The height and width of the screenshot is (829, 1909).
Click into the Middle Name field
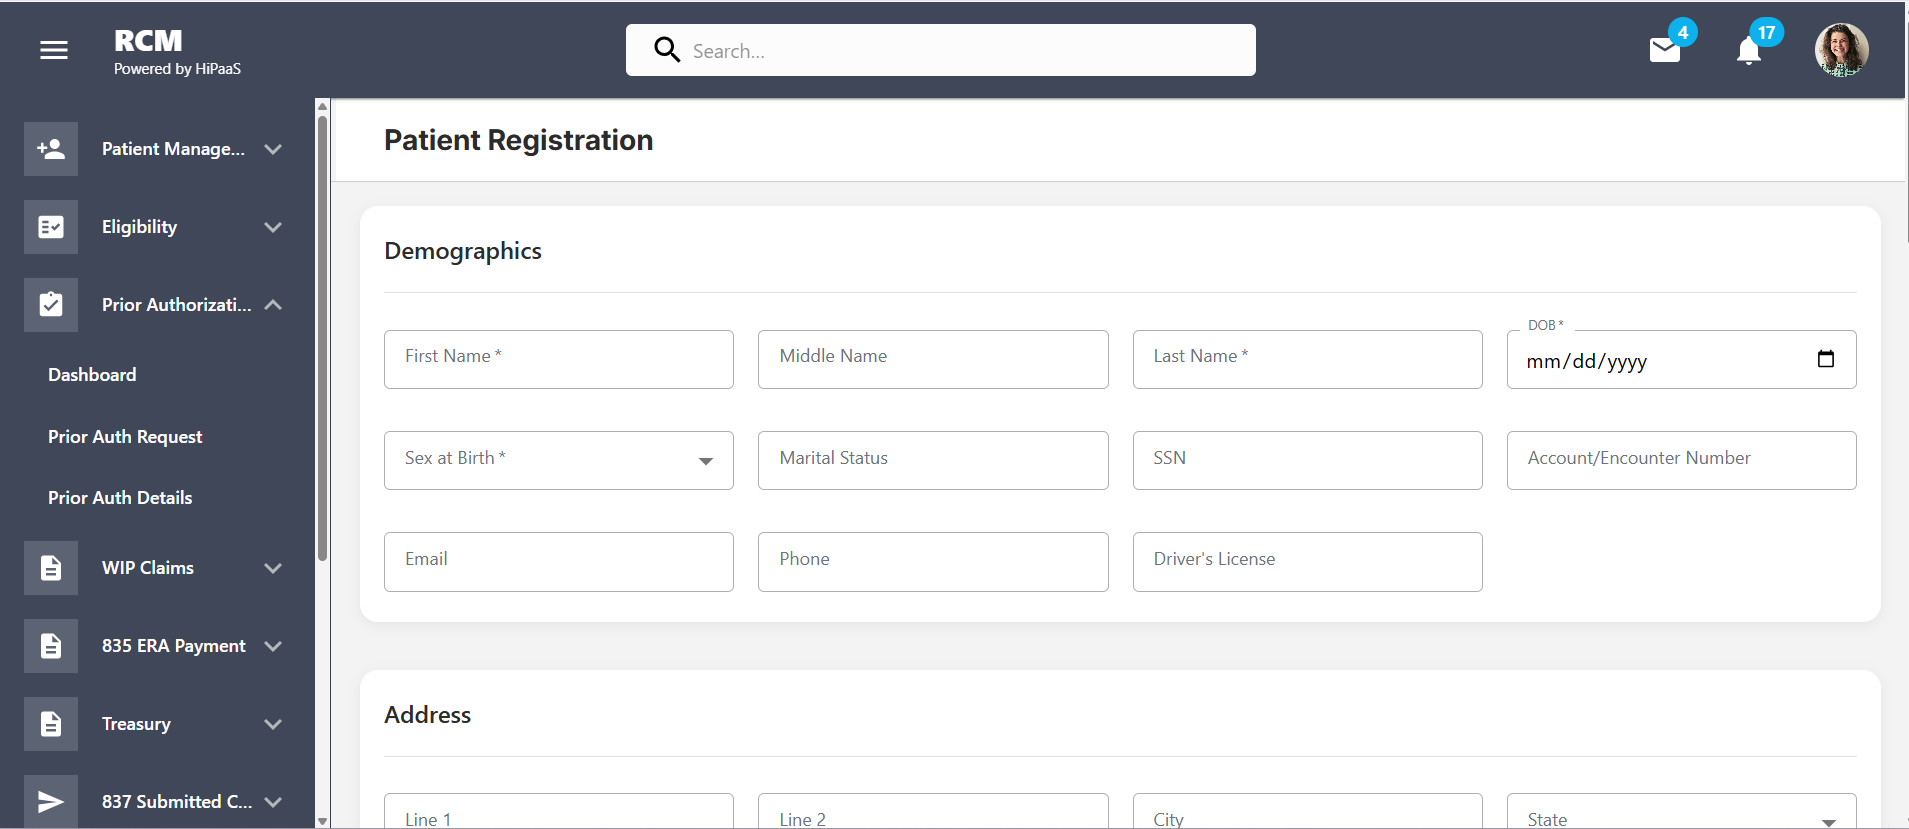coord(933,359)
